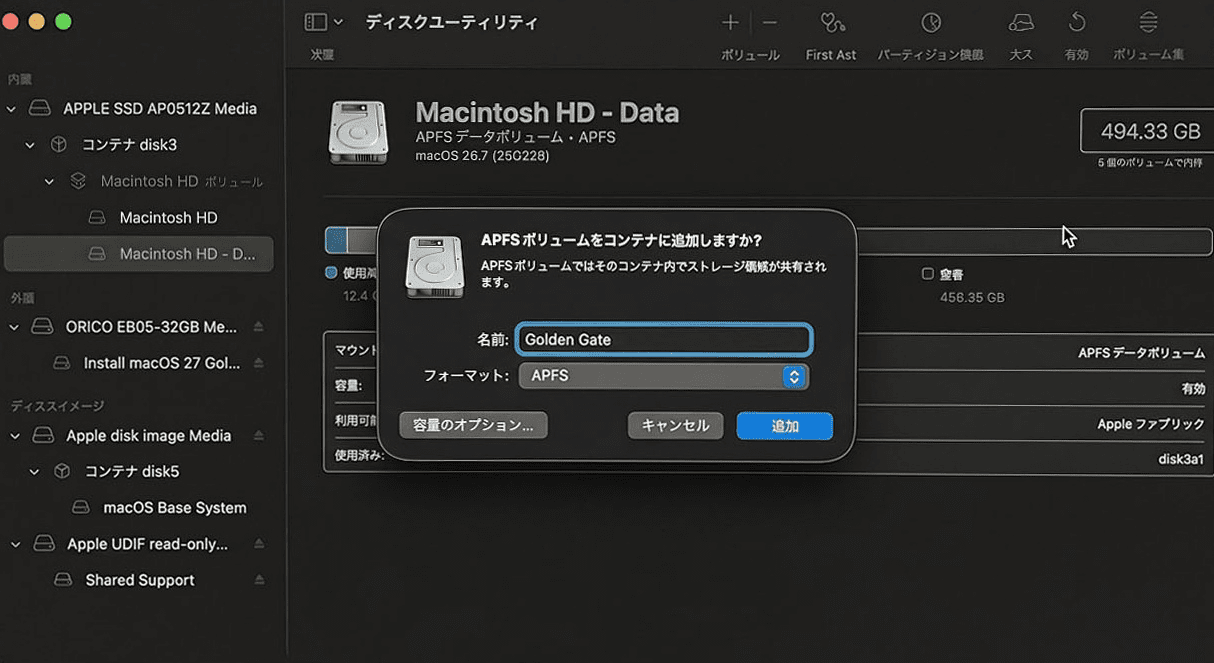Select the Macintosh HD - D... sidebar row
This screenshot has height=663, width=1214.
coord(138,254)
